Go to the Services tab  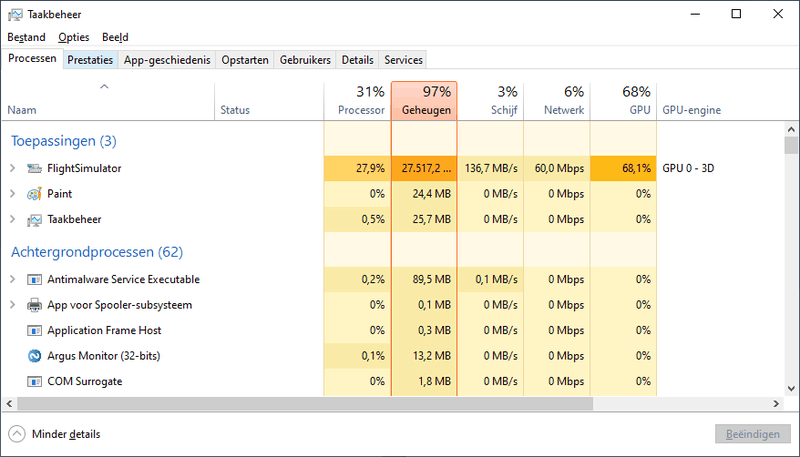[x=404, y=60]
